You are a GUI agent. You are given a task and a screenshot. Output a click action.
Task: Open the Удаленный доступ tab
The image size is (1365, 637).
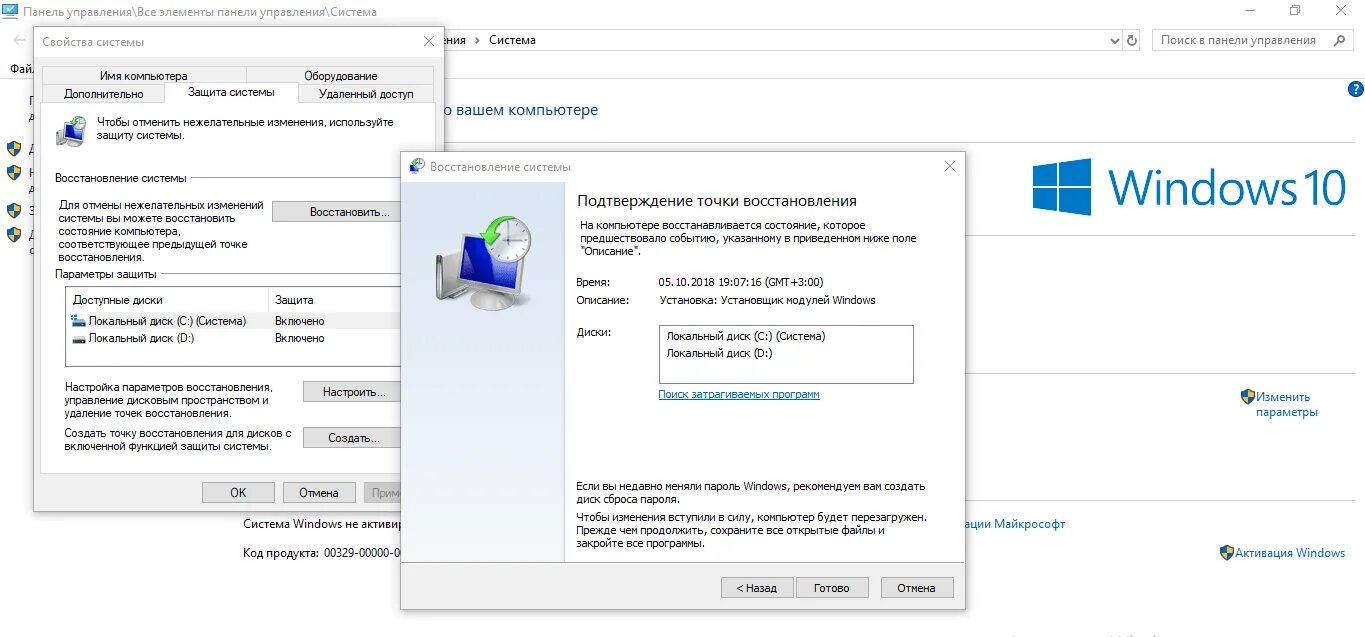coord(366,94)
